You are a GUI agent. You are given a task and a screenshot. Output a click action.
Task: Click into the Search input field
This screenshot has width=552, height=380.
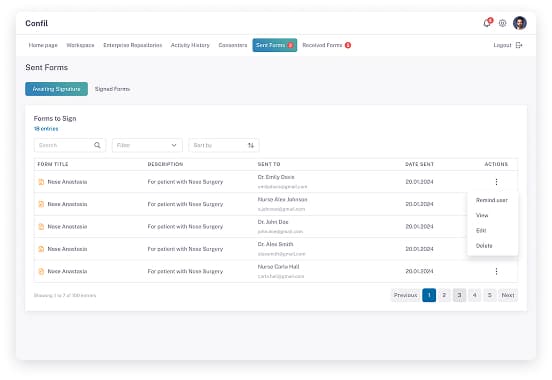pyautogui.click(x=70, y=145)
